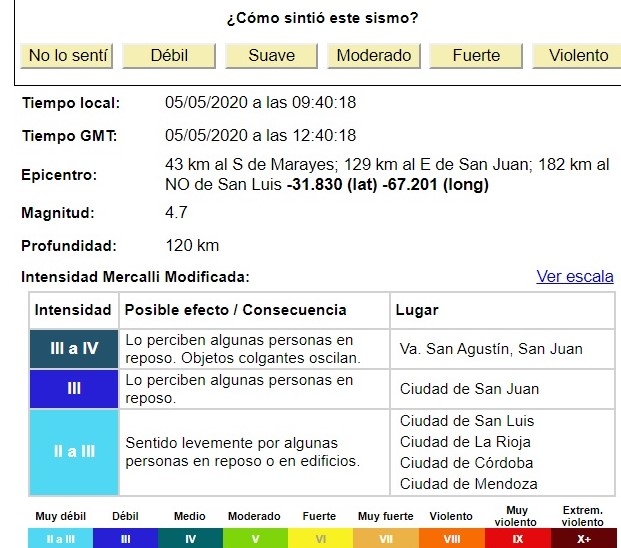Click the GMT time value '12:40:18'

click(324, 135)
